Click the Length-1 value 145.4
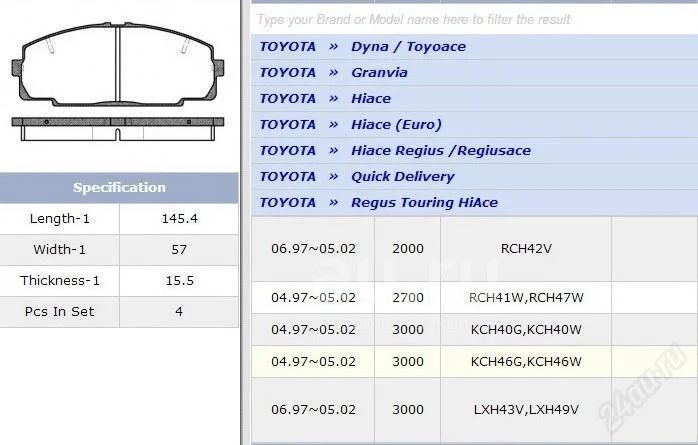Image resolution: width=698 pixels, height=445 pixels. 179,219
